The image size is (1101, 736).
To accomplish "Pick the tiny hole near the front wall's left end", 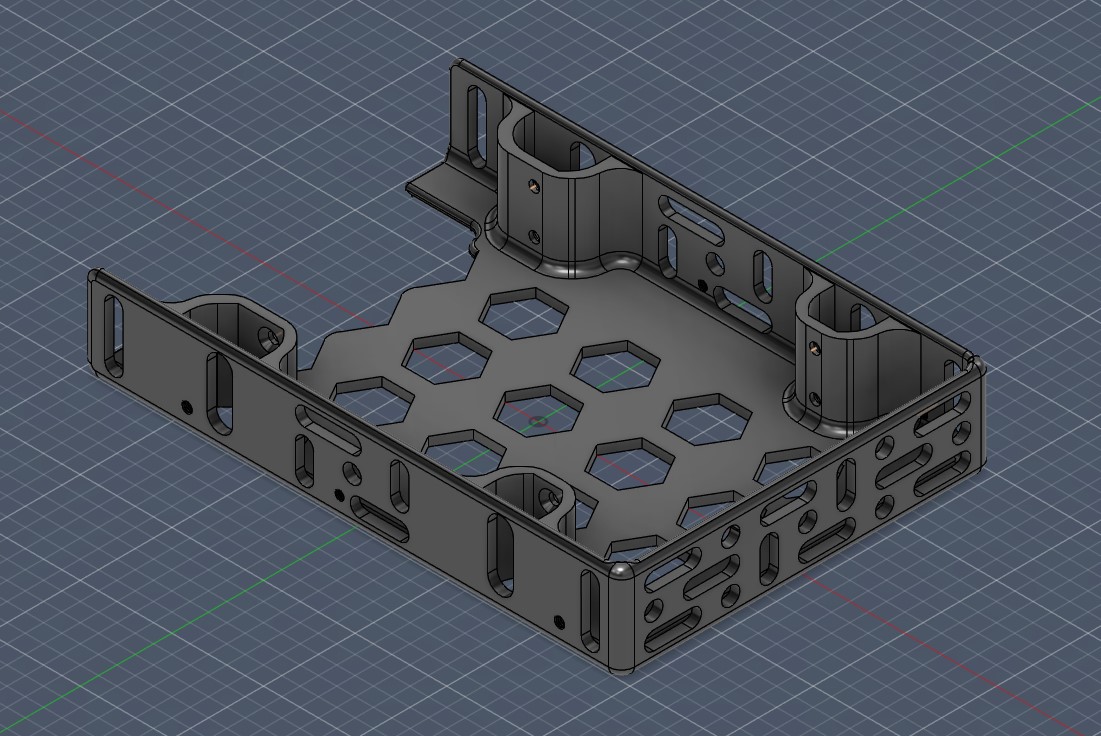I will (x=186, y=406).
